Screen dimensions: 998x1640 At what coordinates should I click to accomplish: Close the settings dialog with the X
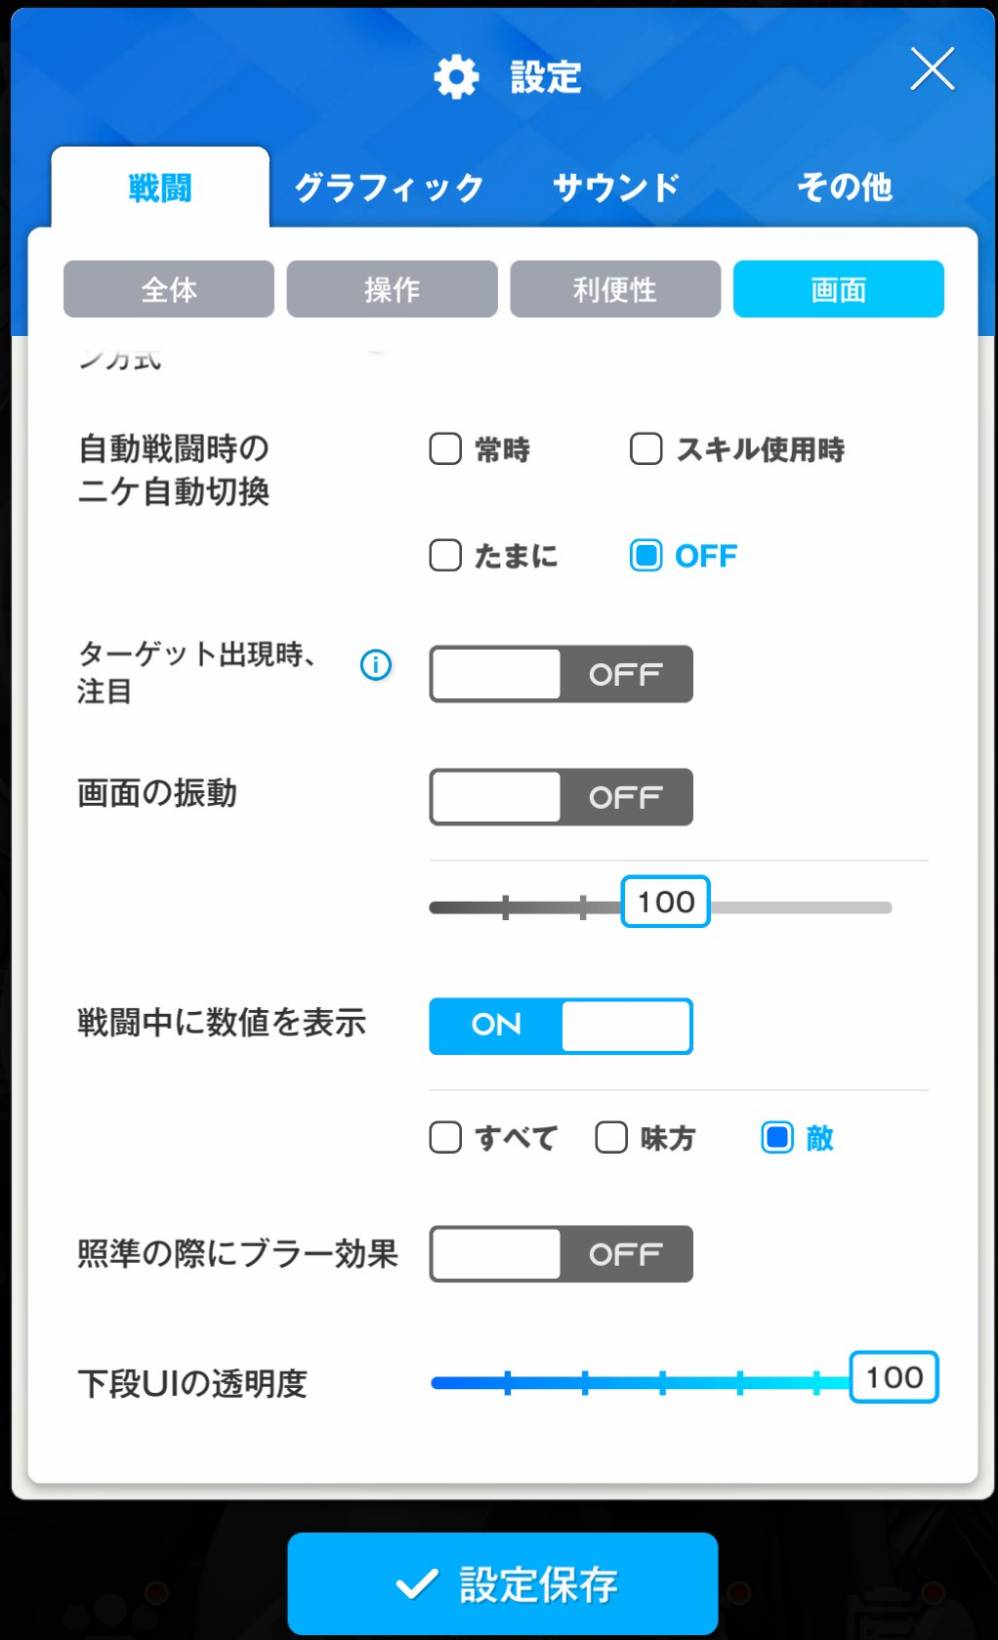click(x=932, y=70)
